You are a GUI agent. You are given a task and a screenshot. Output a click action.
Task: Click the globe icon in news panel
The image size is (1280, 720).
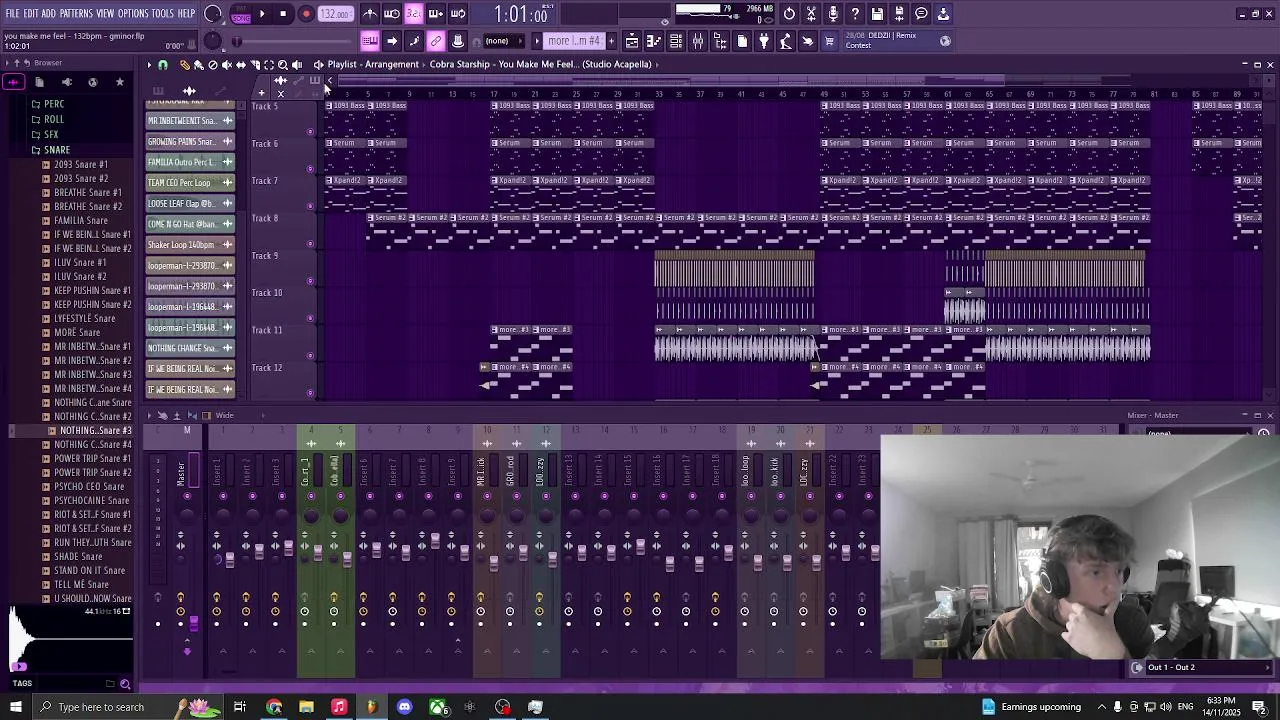[x=945, y=41]
